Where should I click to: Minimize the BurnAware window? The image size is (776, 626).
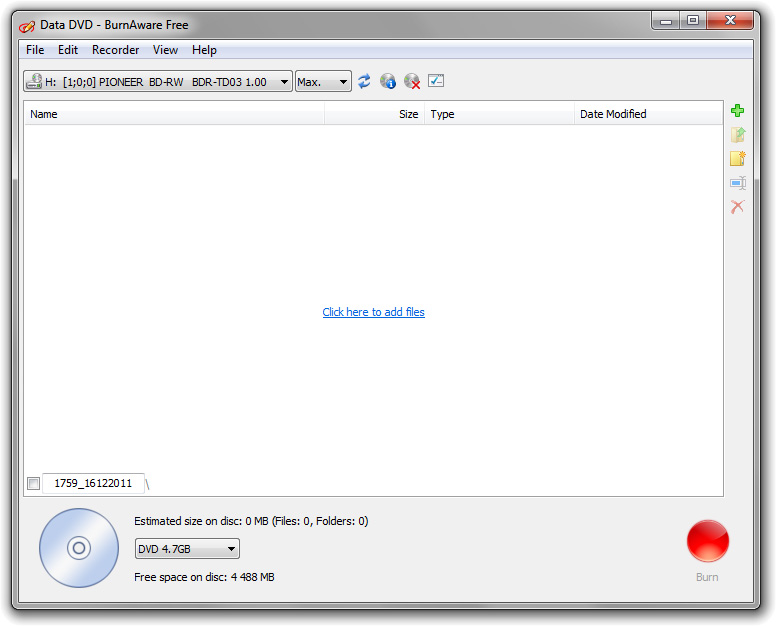pos(666,21)
